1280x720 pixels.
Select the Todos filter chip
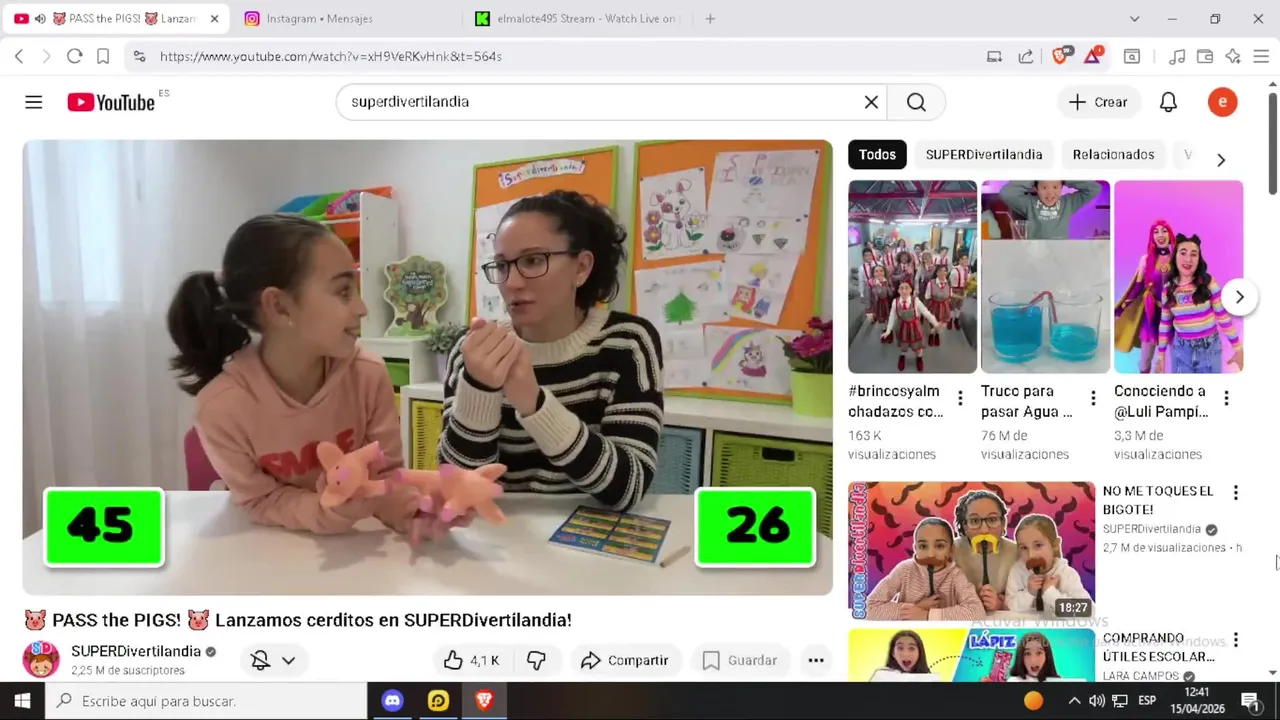(x=877, y=154)
